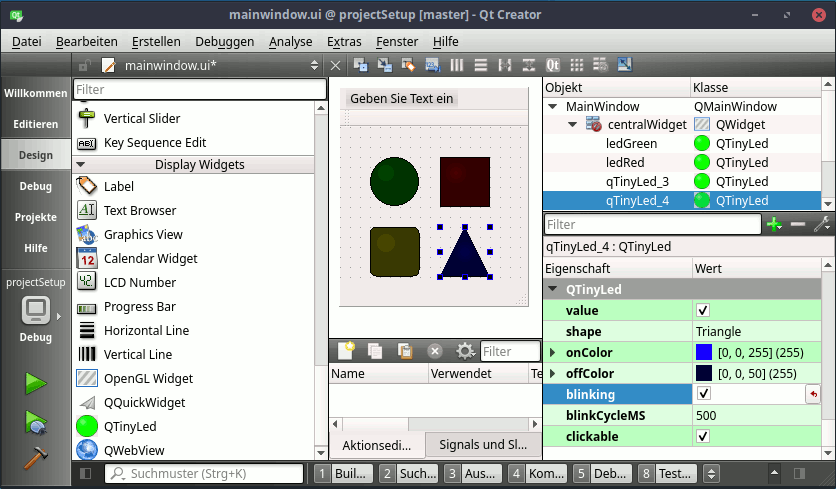
Task: Apply grid layout icon
Action: (x=576, y=65)
